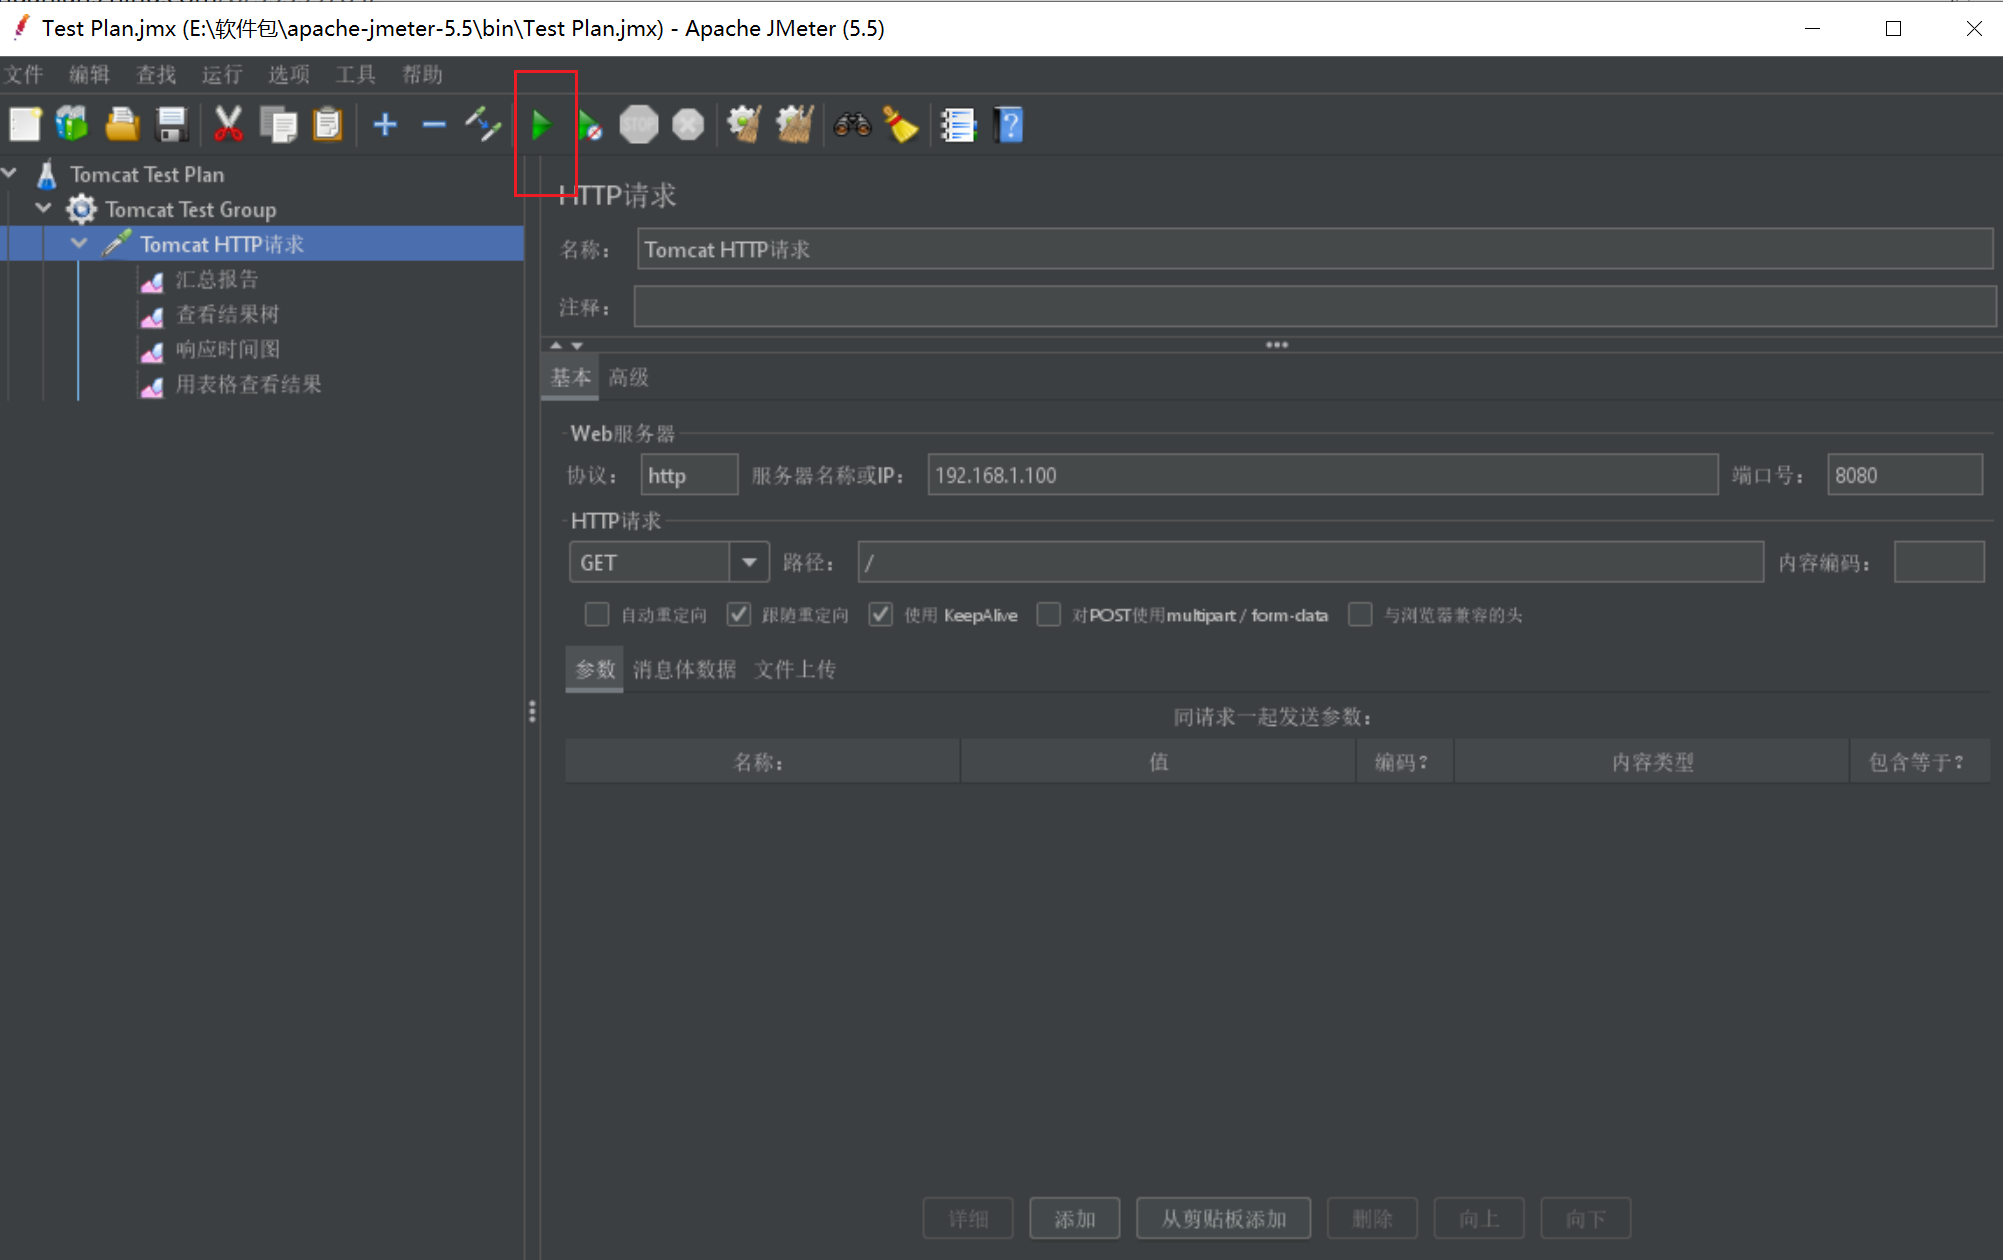Switch to the 高级 tab

[x=628, y=378]
